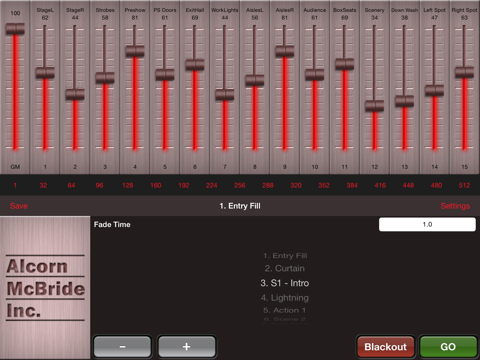Jump to channel bank 512
The height and width of the screenshot is (360, 480).
(x=464, y=185)
